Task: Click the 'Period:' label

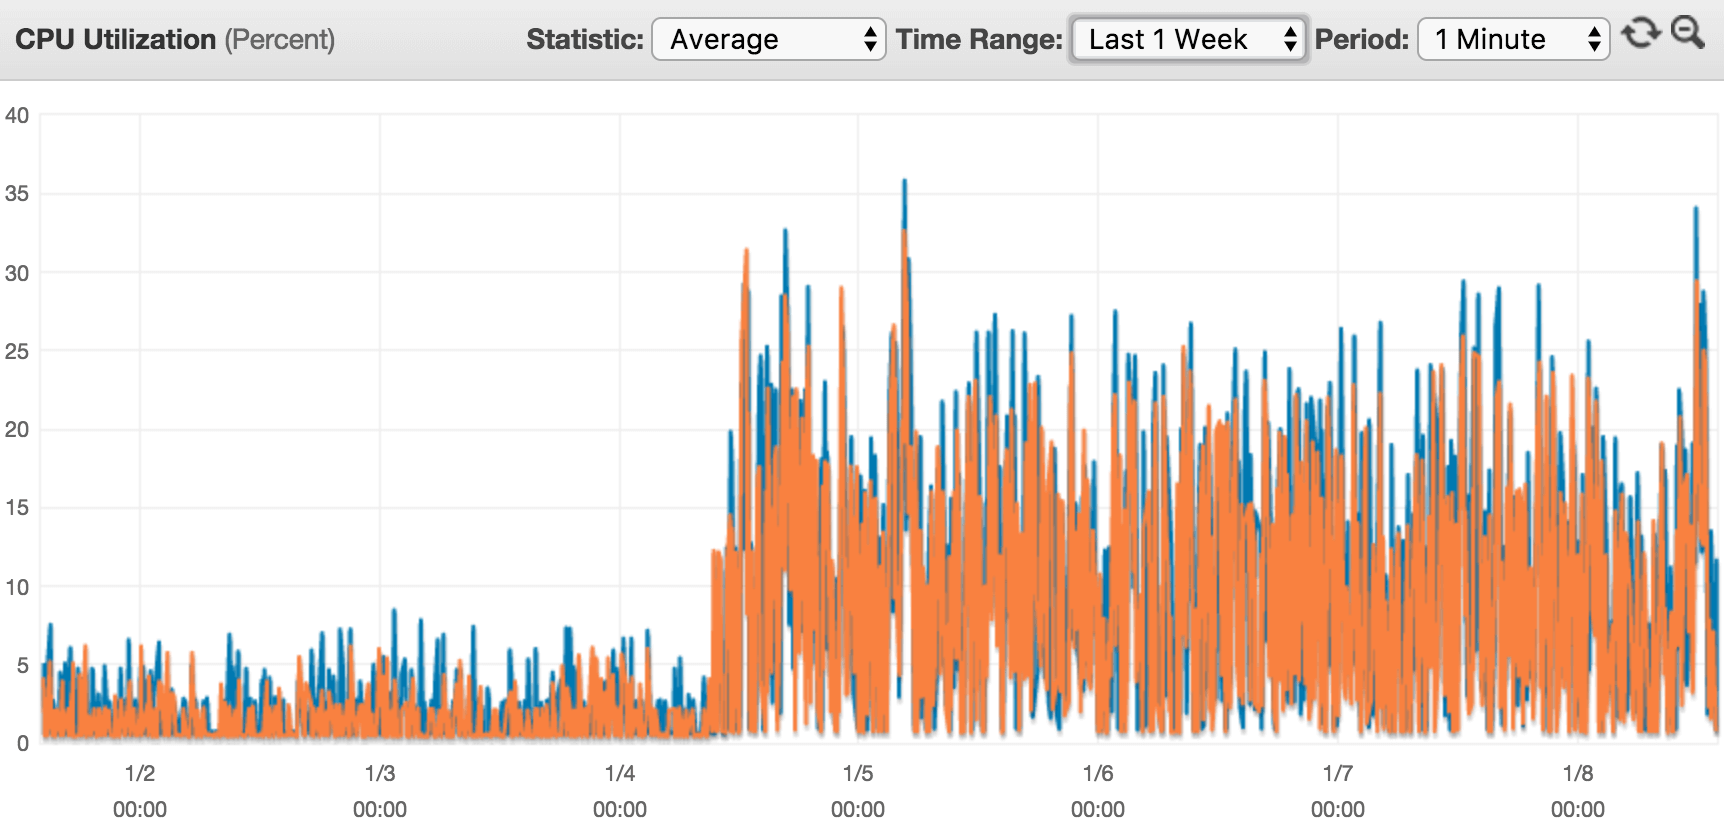Action: [1361, 40]
